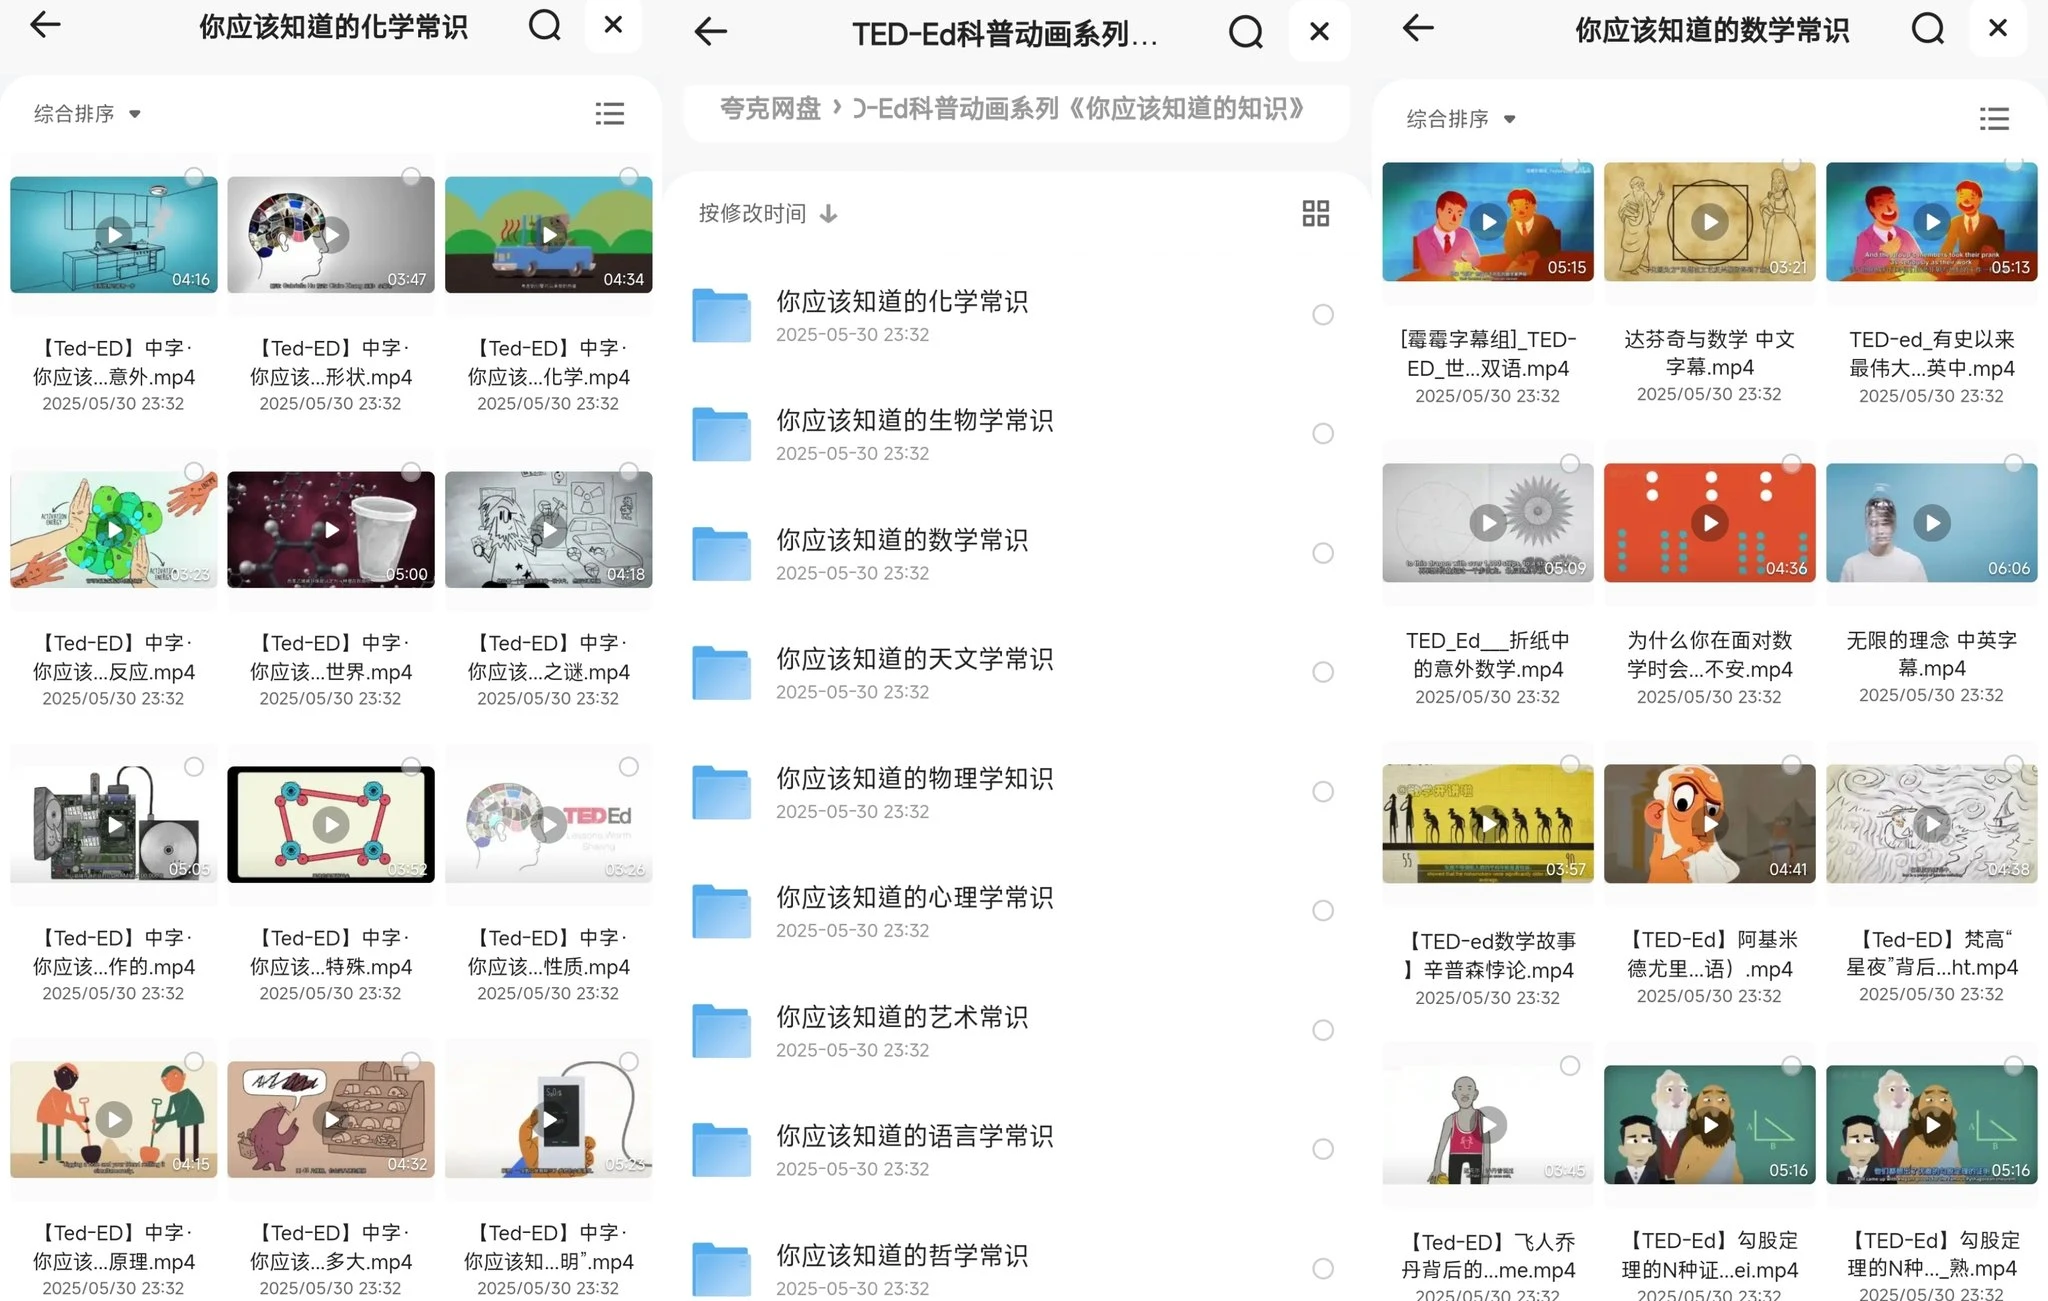
Task: Play the 你应该...意外.mp4 video
Action: pyautogui.click(x=114, y=235)
